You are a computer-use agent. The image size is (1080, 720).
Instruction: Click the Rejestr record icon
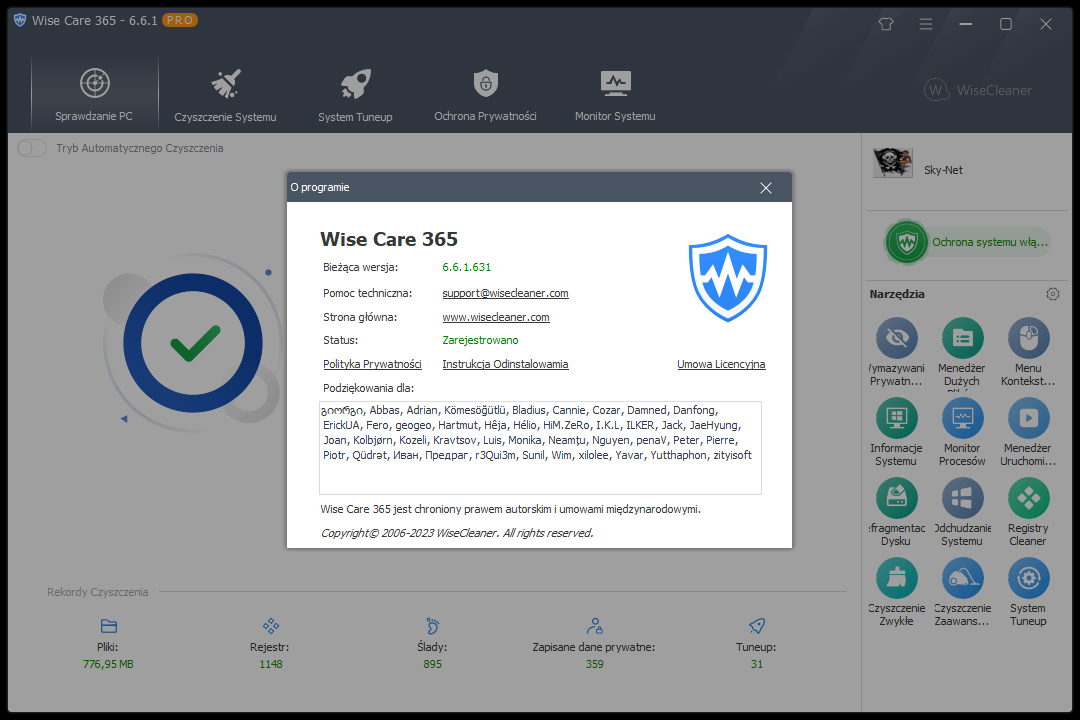(271, 626)
